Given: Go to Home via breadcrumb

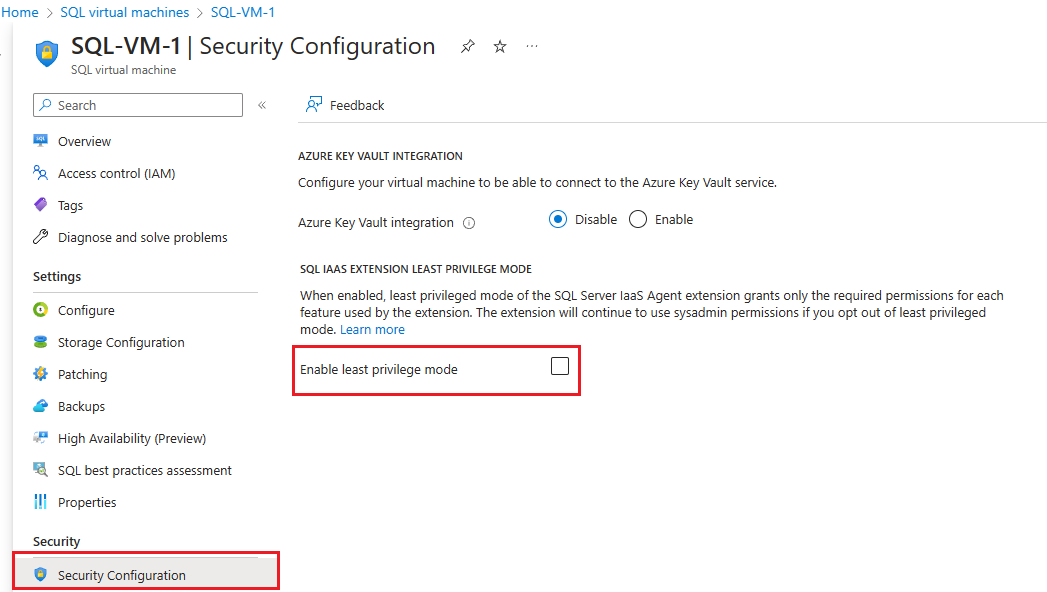Looking at the screenshot, I should 21,12.
